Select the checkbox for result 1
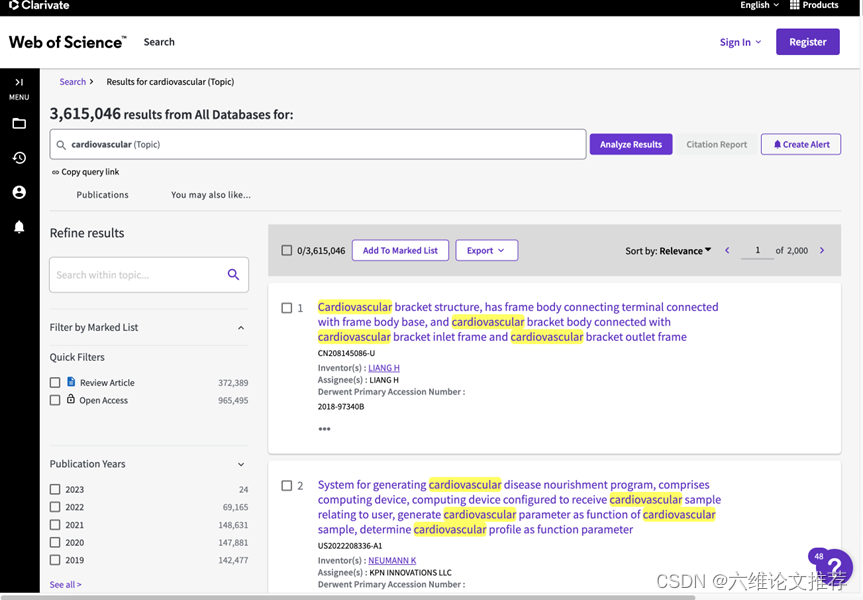This screenshot has width=863, height=600. pos(287,308)
